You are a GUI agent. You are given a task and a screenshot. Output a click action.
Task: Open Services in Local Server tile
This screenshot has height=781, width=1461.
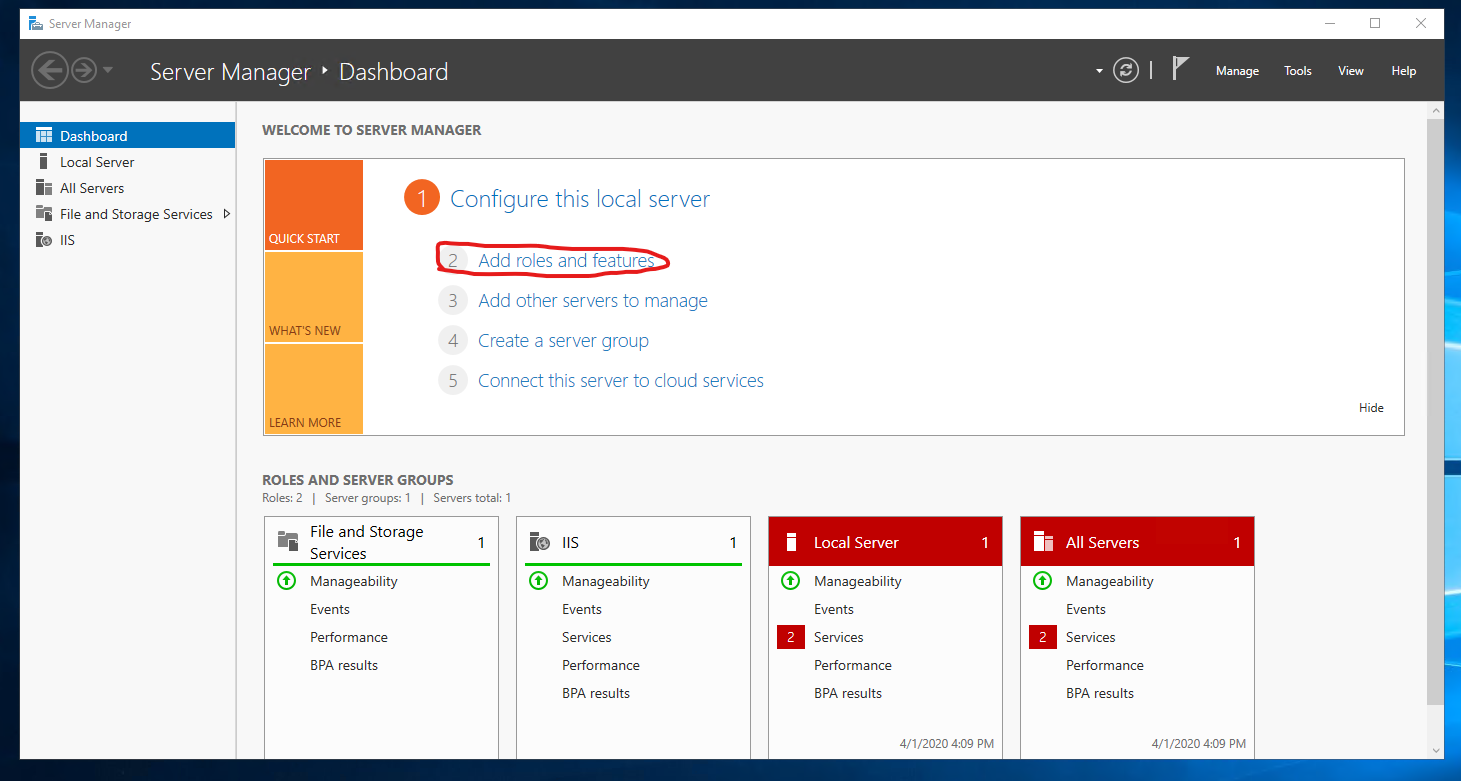(x=839, y=637)
